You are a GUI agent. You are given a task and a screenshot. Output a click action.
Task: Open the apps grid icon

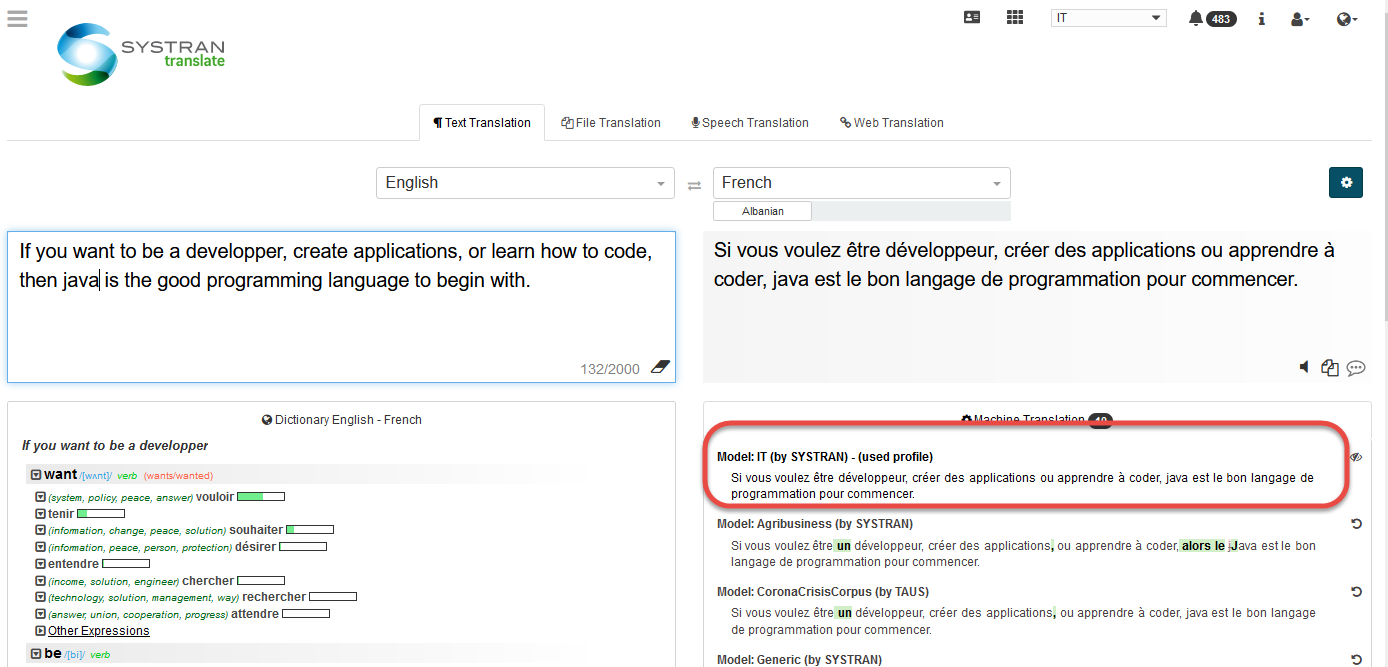pyautogui.click(x=1015, y=17)
